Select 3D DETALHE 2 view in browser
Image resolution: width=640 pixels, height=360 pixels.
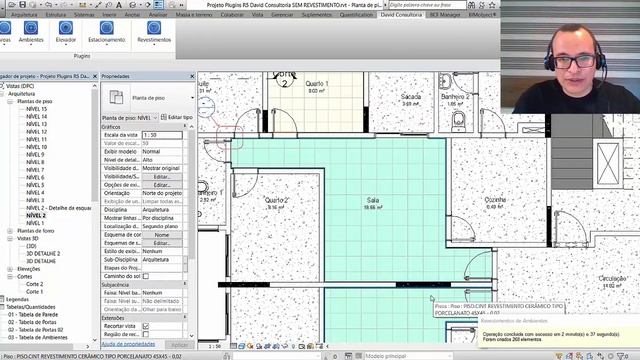43,253
